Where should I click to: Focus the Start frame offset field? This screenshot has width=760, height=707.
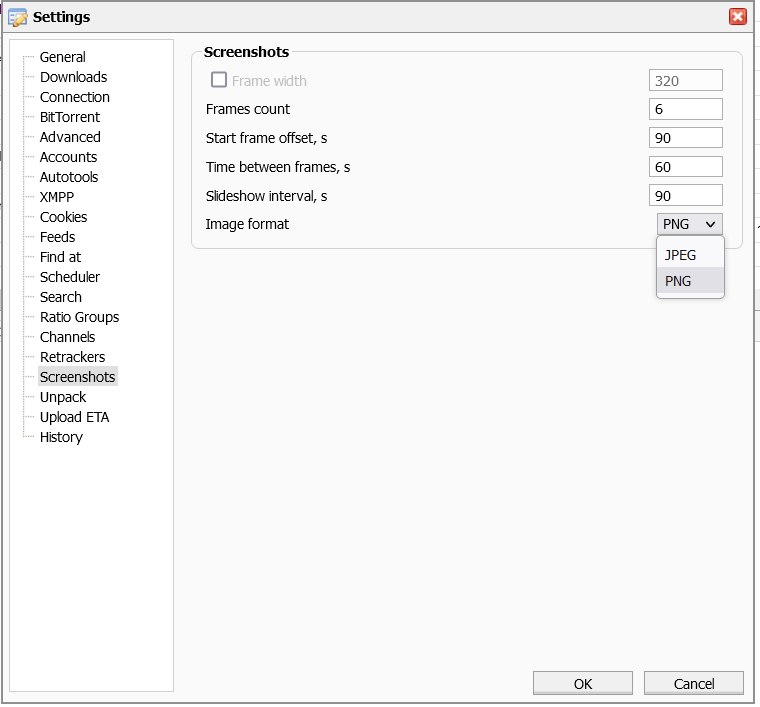click(x=685, y=138)
